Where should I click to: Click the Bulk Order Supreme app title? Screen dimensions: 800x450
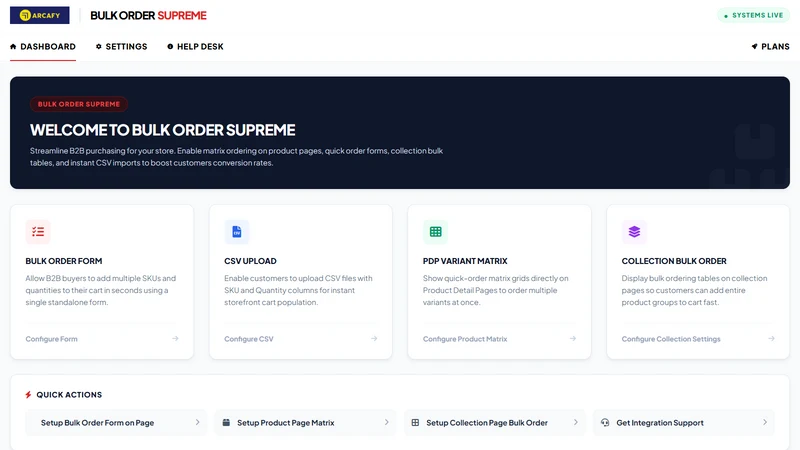(x=148, y=15)
